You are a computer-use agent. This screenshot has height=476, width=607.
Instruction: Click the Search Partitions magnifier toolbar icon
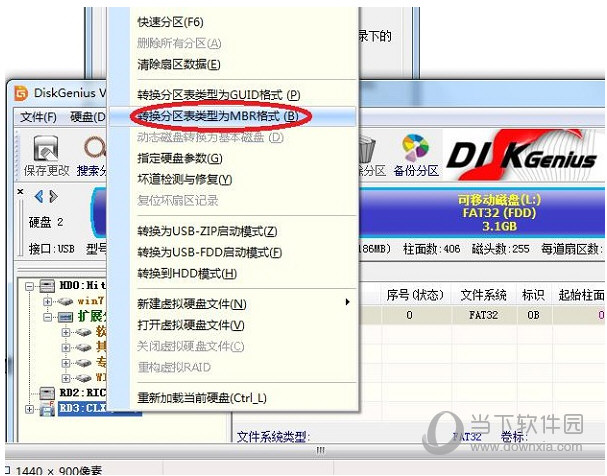pos(96,148)
